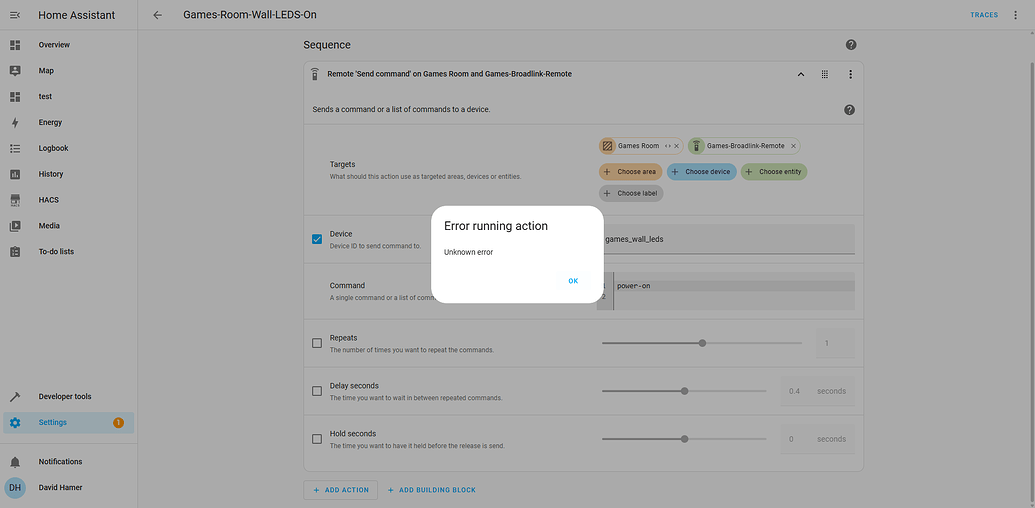Open the test dashboard
The height and width of the screenshot is (508, 1035).
pos(69,96)
